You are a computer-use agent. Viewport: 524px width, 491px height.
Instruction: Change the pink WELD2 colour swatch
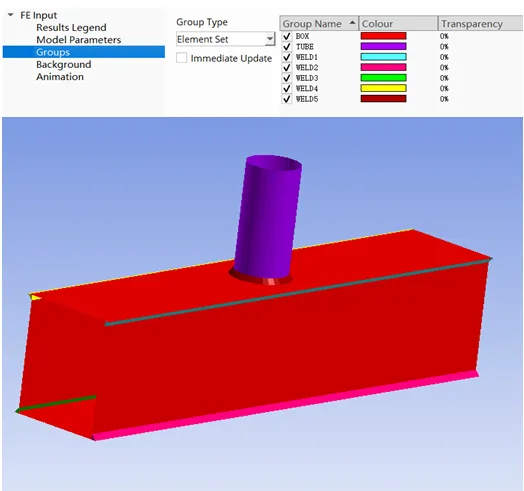tap(383, 68)
